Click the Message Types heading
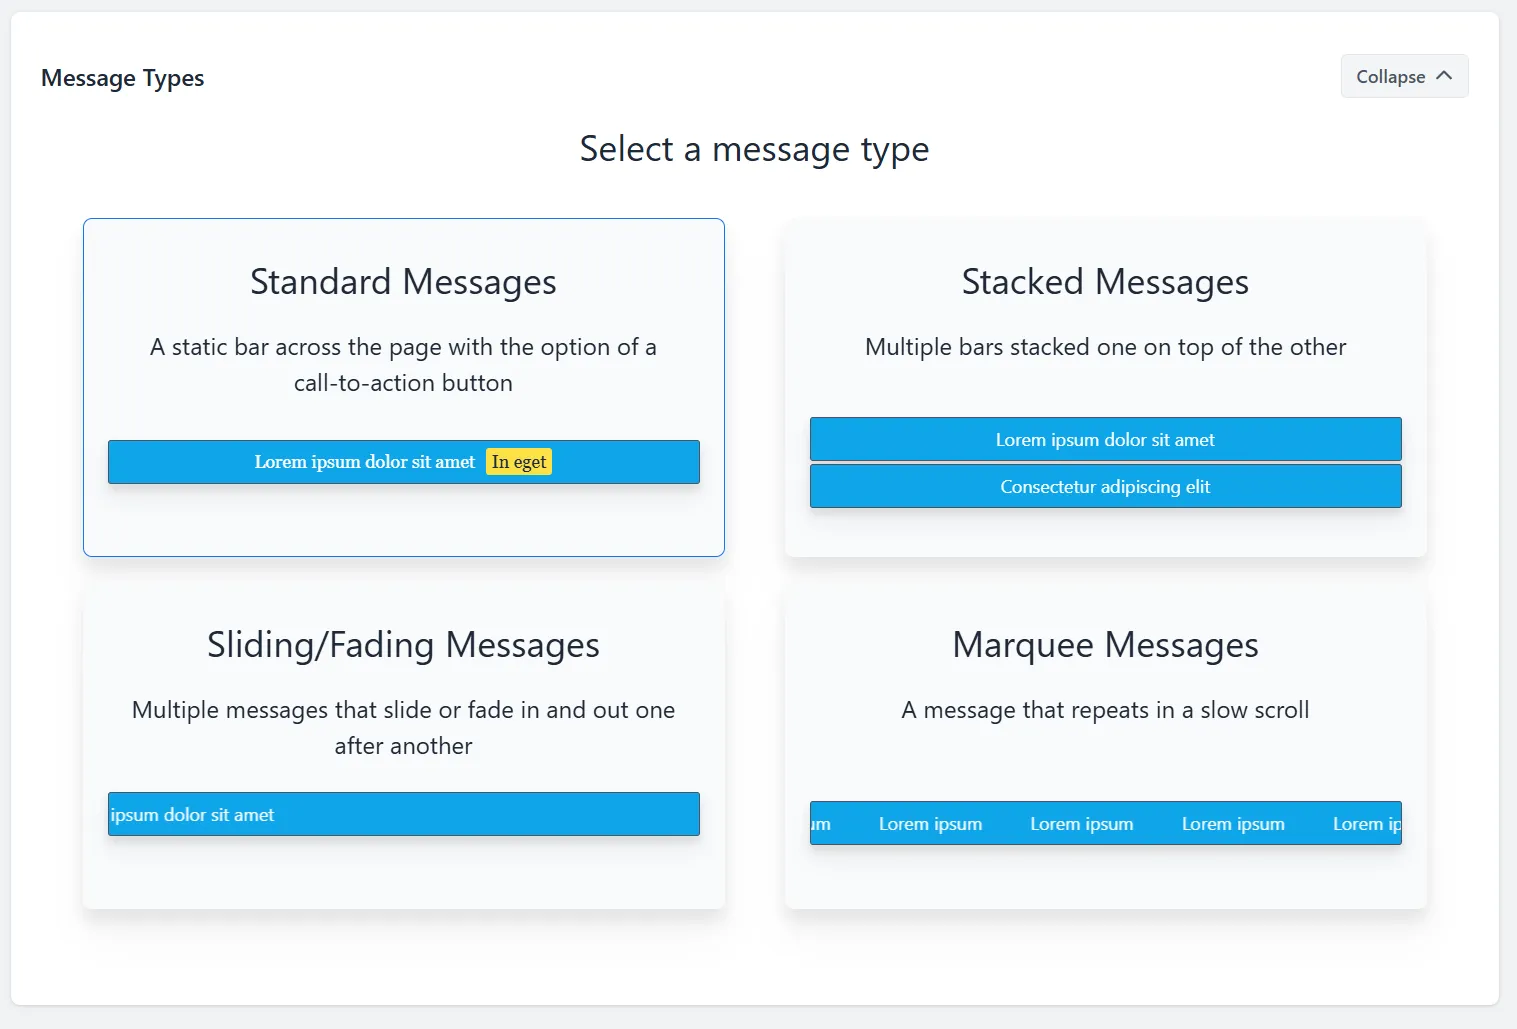 (x=123, y=78)
